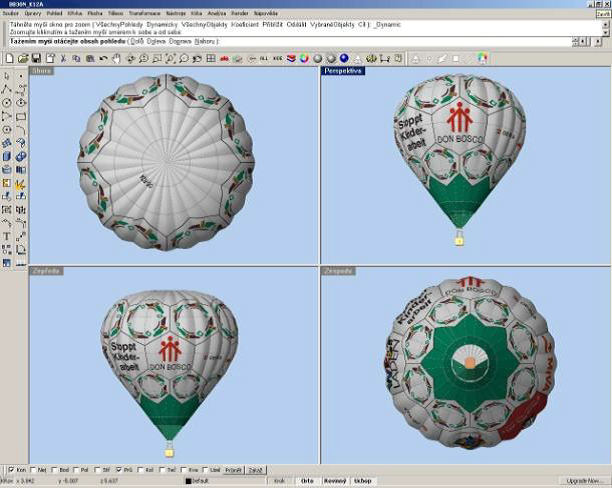
Task: Toggle the Pol osnap checkbox
Action: coord(76,470)
